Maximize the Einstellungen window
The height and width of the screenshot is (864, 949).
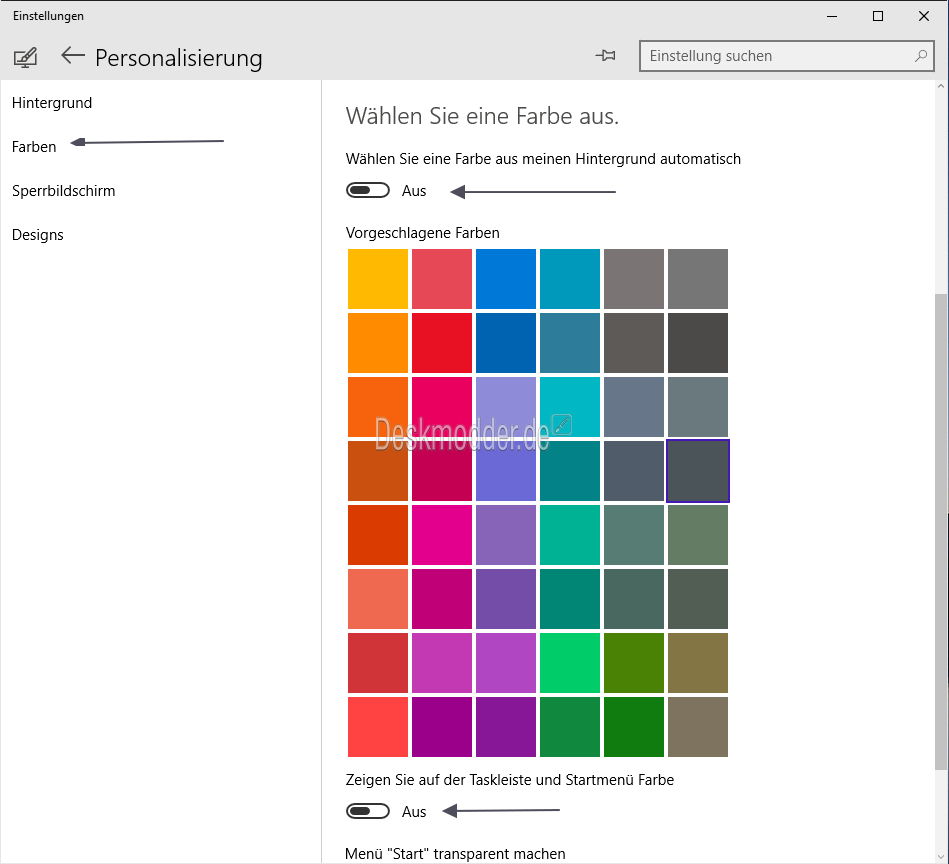(x=878, y=16)
